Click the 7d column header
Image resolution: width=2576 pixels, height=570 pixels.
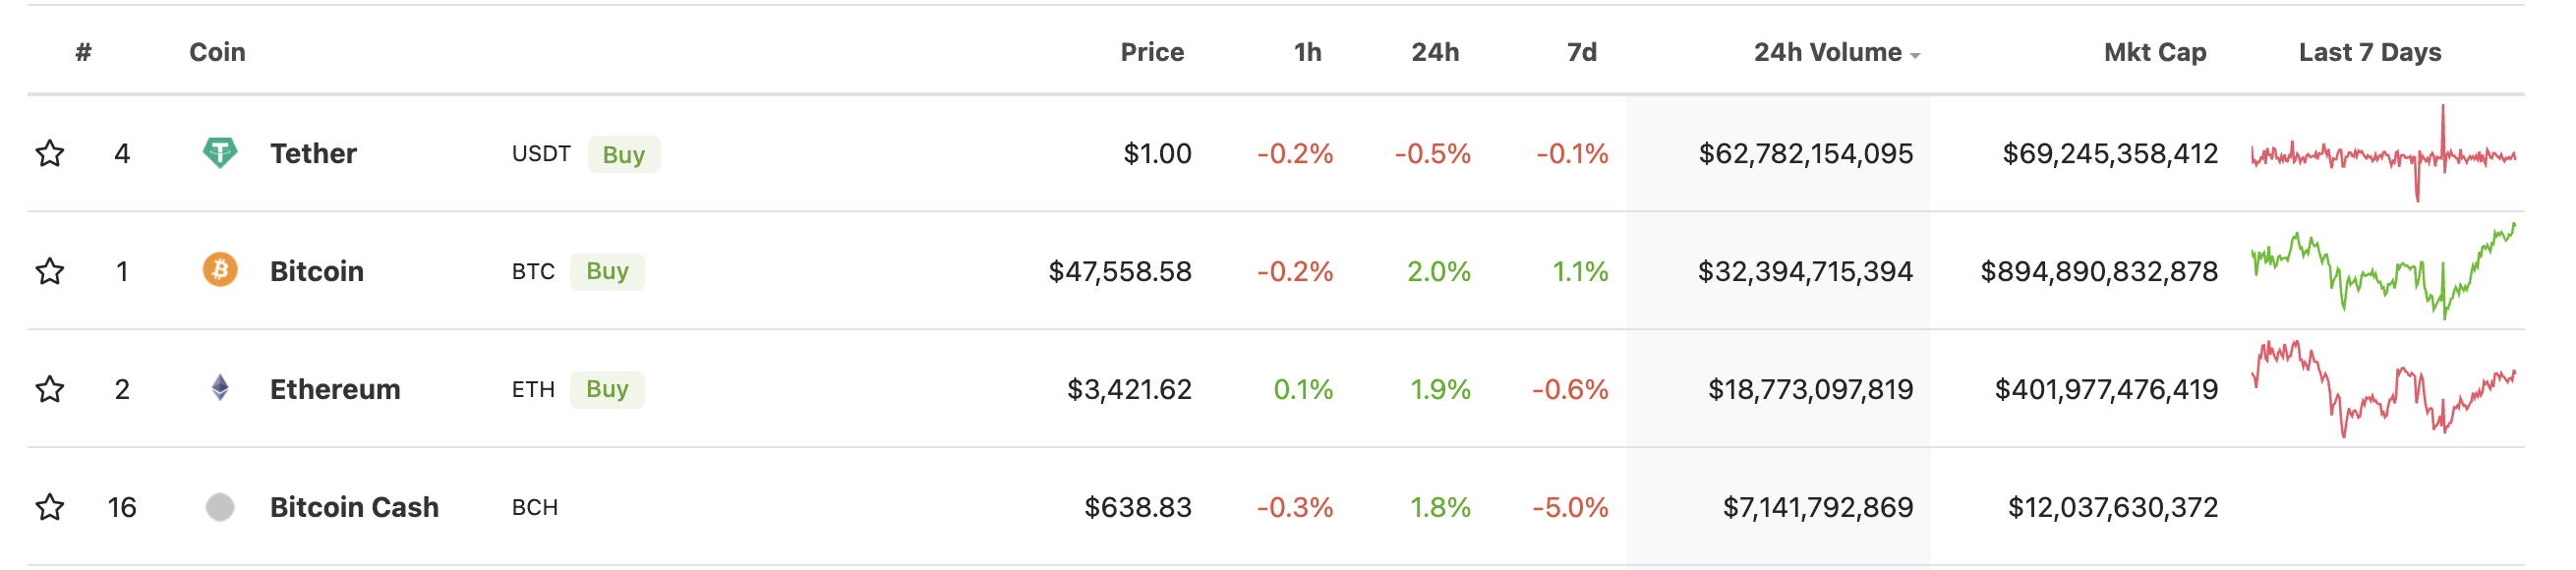(x=1581, y=52)
